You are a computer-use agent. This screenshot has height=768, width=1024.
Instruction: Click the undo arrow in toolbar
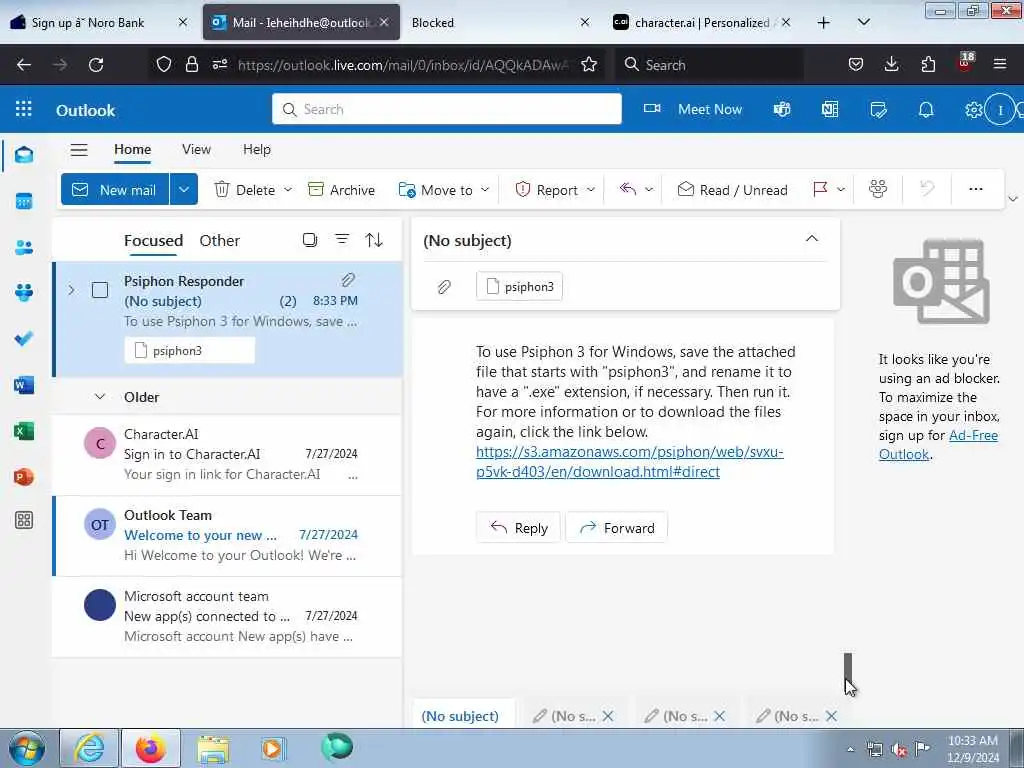(x=927, y=189)
